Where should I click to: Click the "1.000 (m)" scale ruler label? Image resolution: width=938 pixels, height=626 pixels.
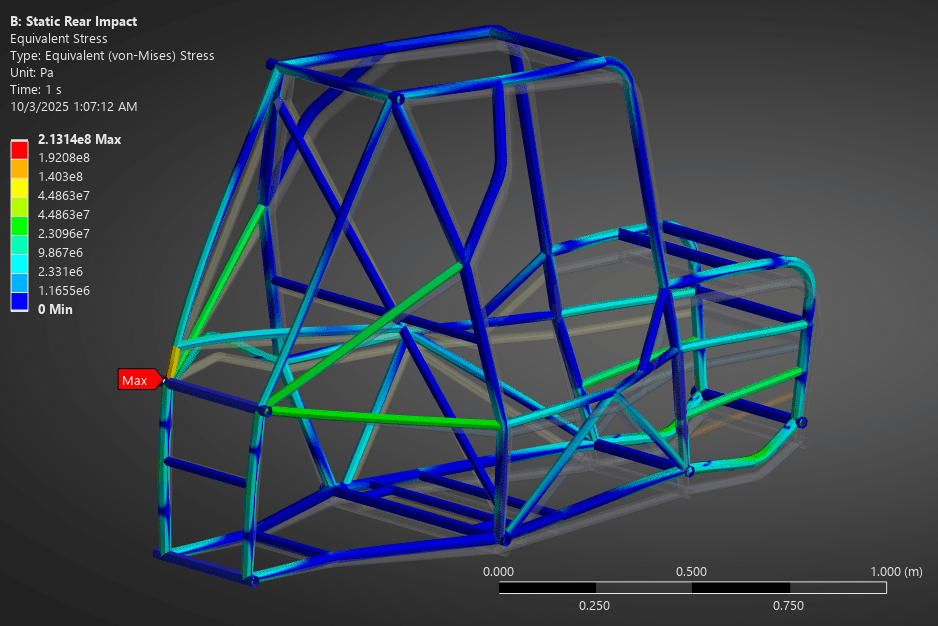pyautogui.click(x=898, y=571)
